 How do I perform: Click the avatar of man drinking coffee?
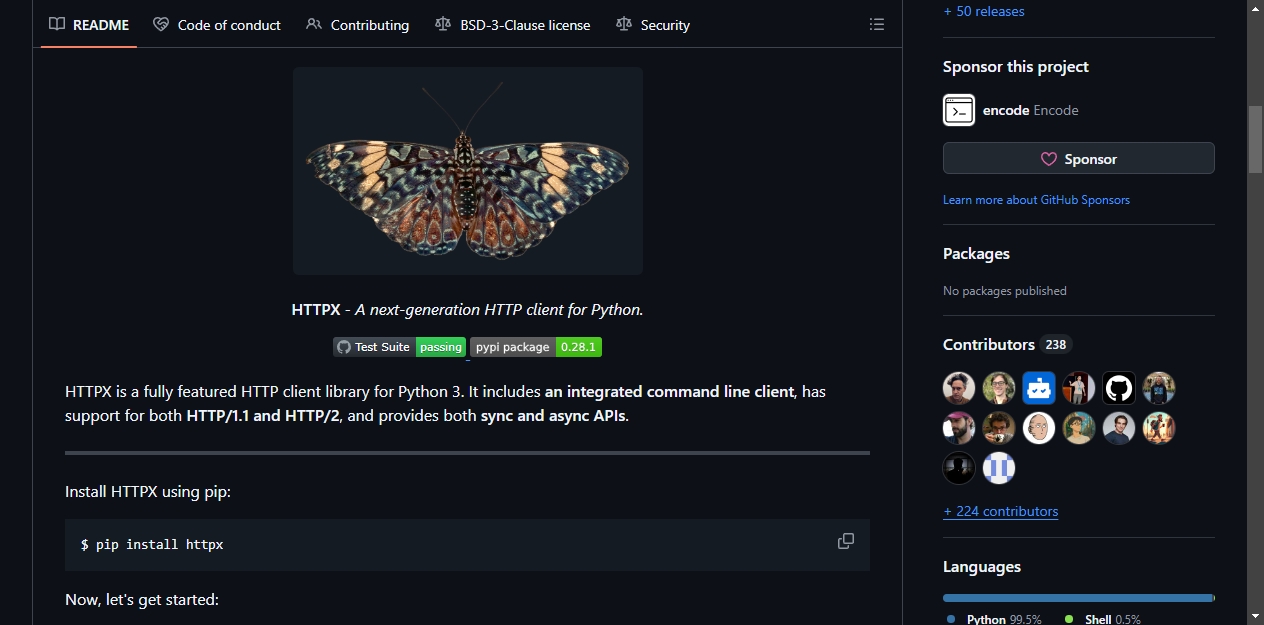pos(999,428)
